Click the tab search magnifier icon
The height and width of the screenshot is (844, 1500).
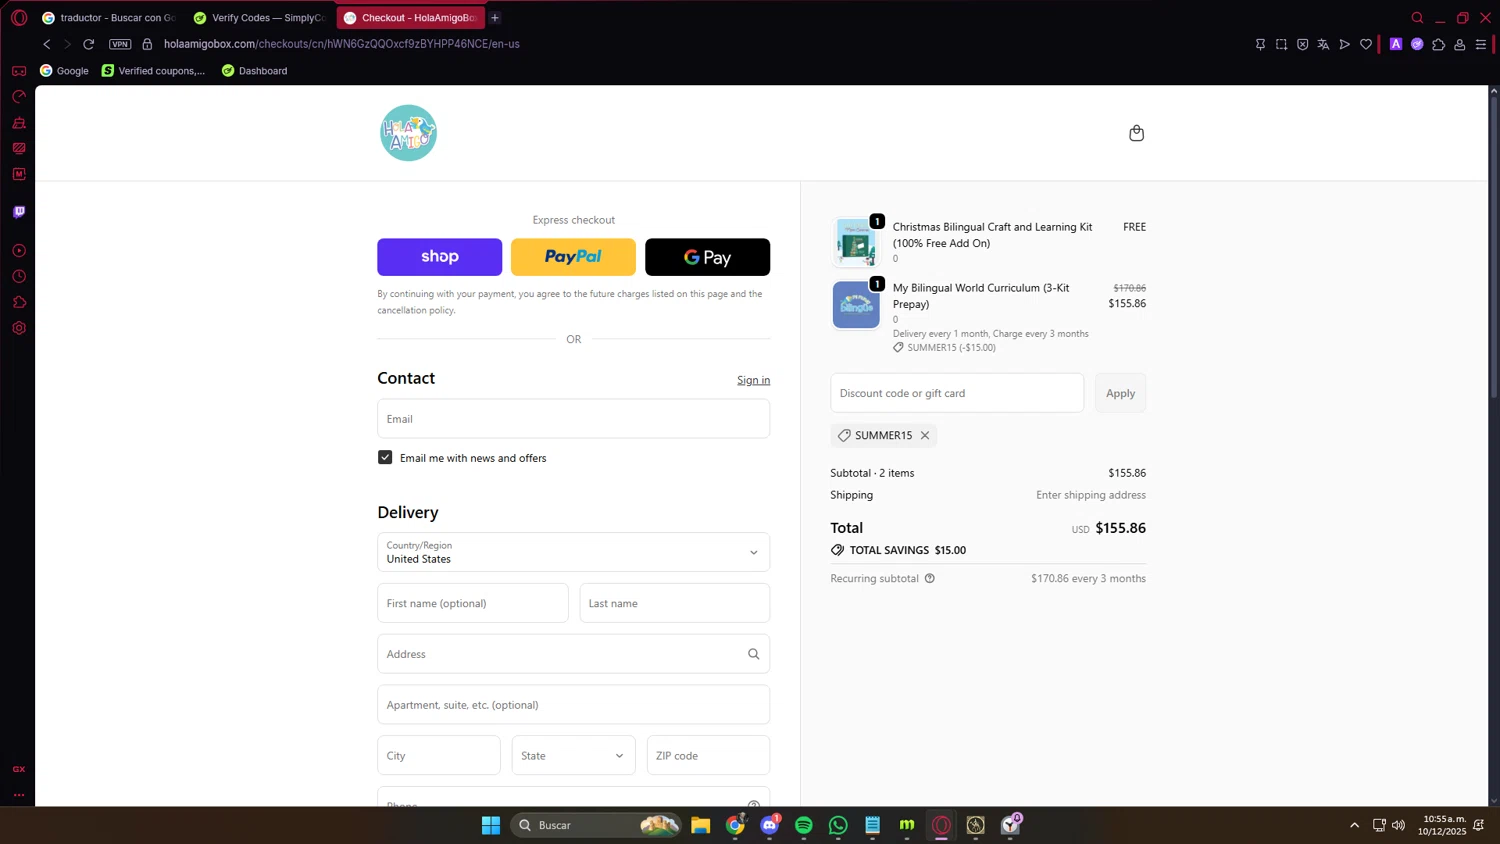tap(1417, 18)
